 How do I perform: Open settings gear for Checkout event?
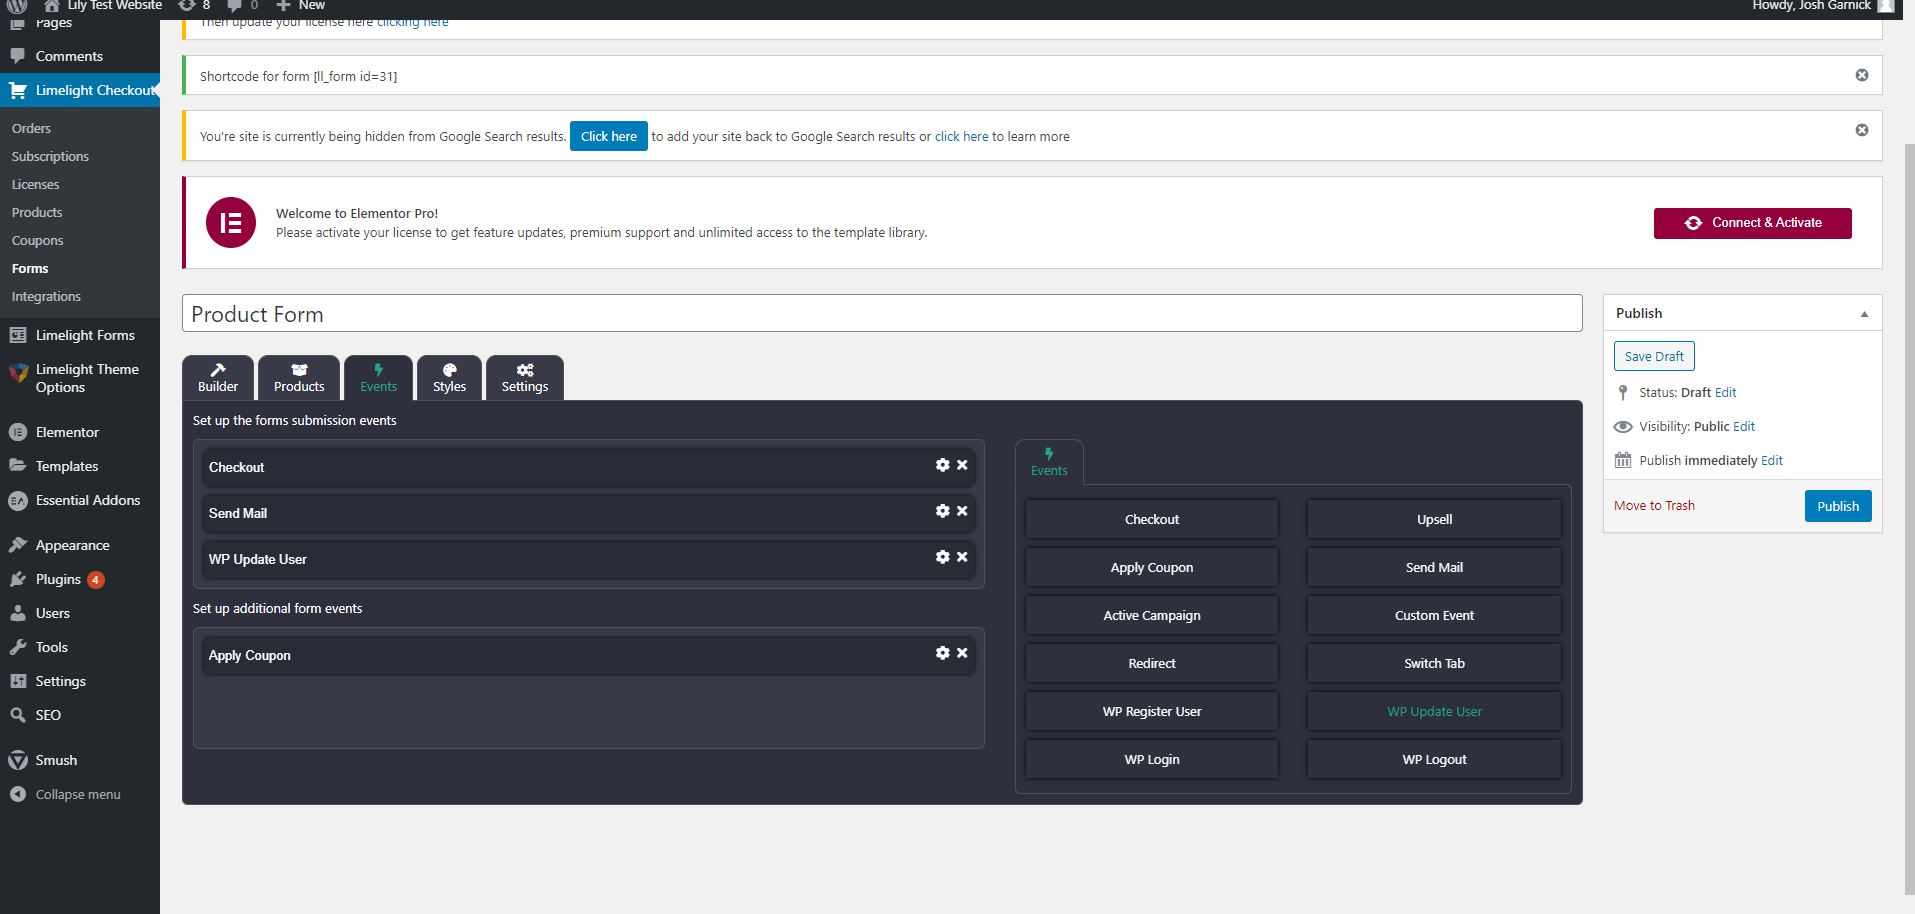tap(942, 465)
